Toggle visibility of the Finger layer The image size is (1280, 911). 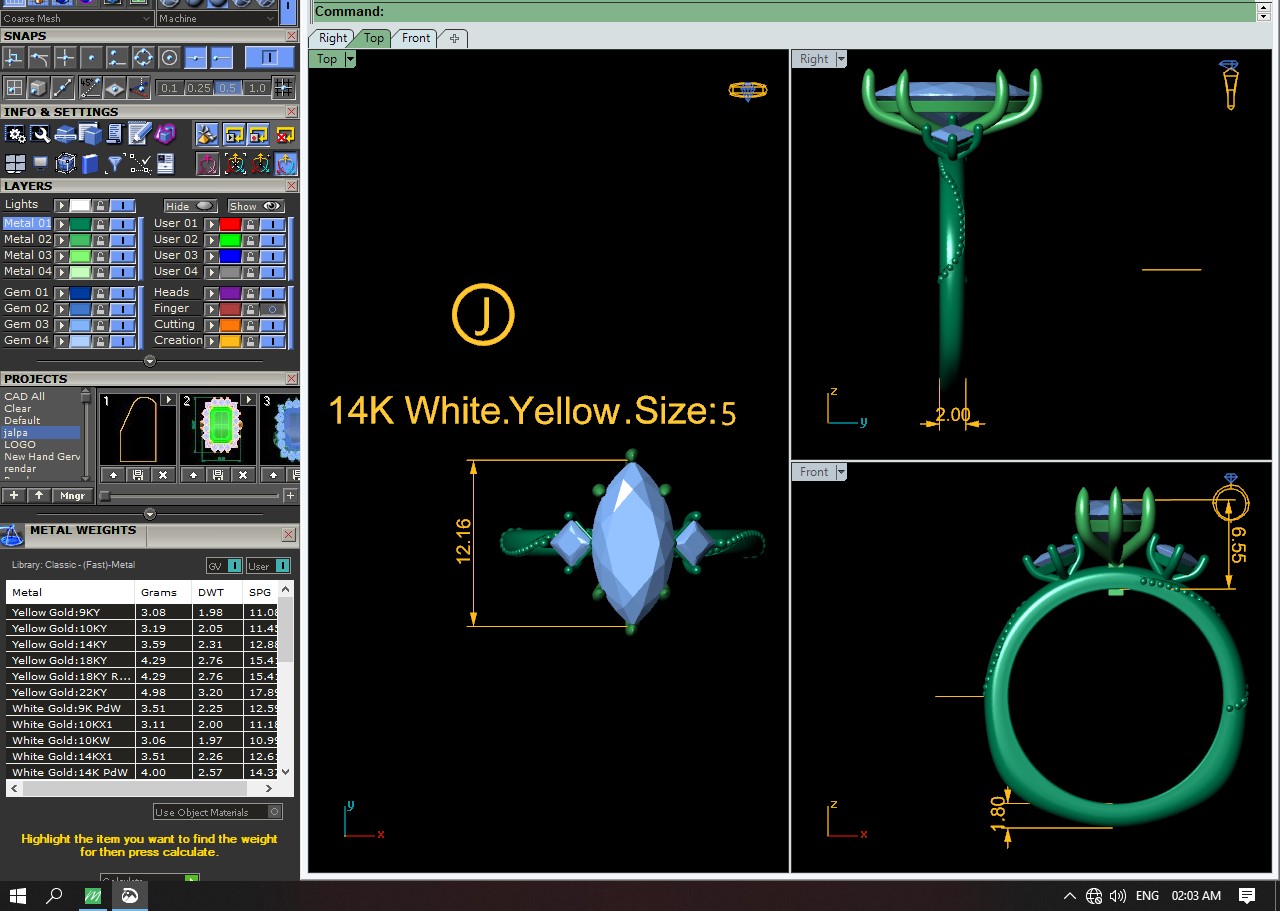271,309
